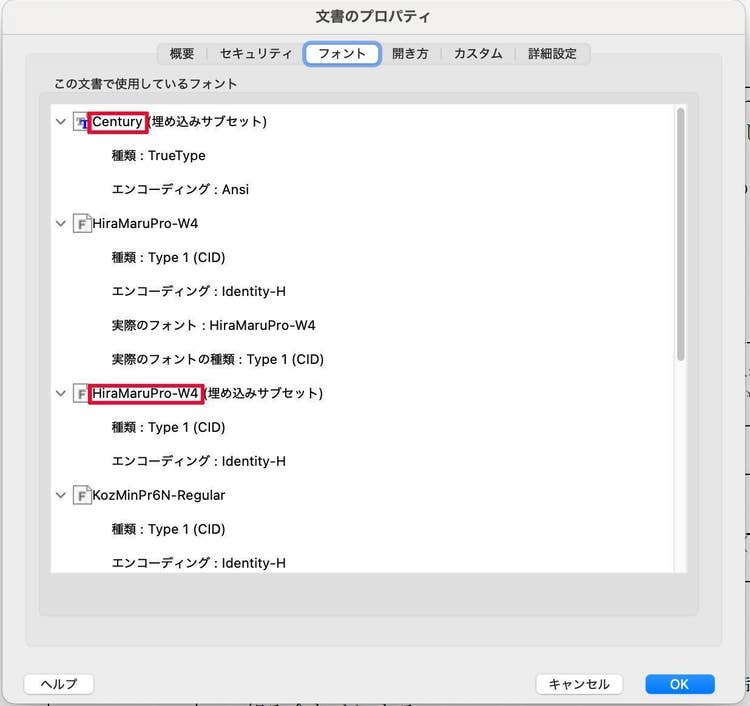The height and width of the screenshot is (706, 750).
Task: Collapse HiraMaruPro-W4 (埋め込みサブセット) chevron
Action: (x=61, y=394)
